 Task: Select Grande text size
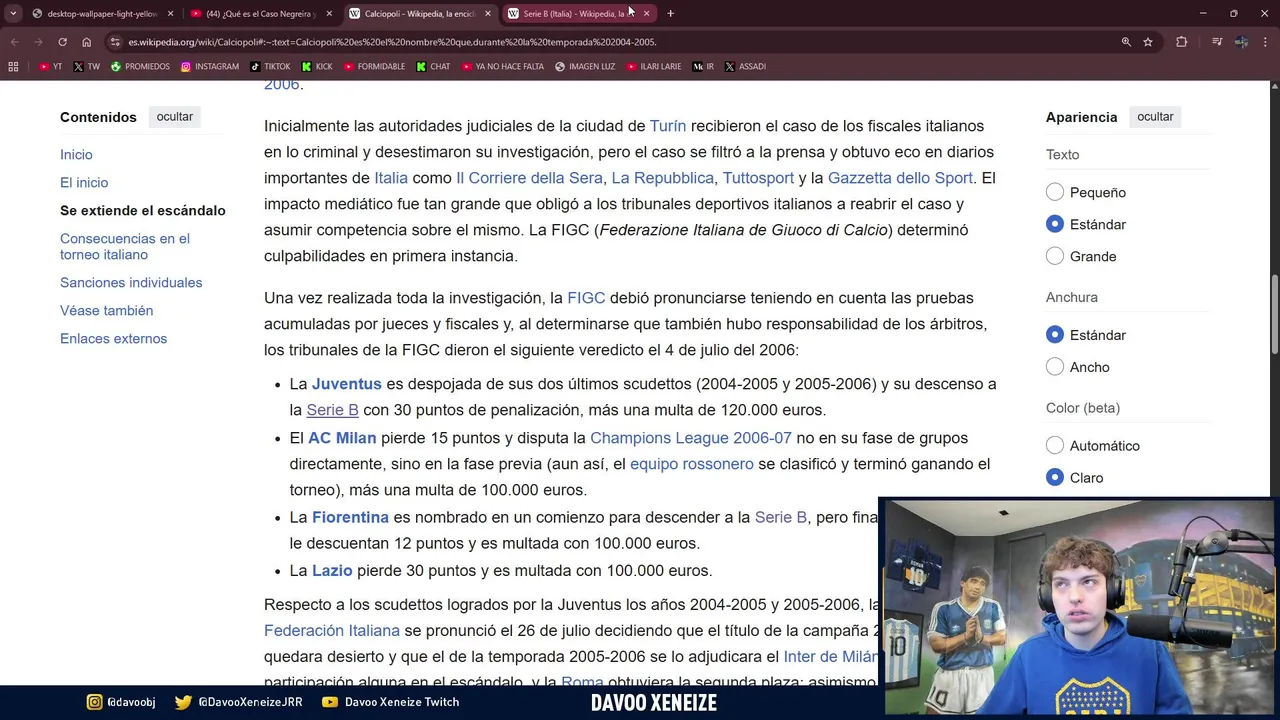click(x=1055, y=256)
